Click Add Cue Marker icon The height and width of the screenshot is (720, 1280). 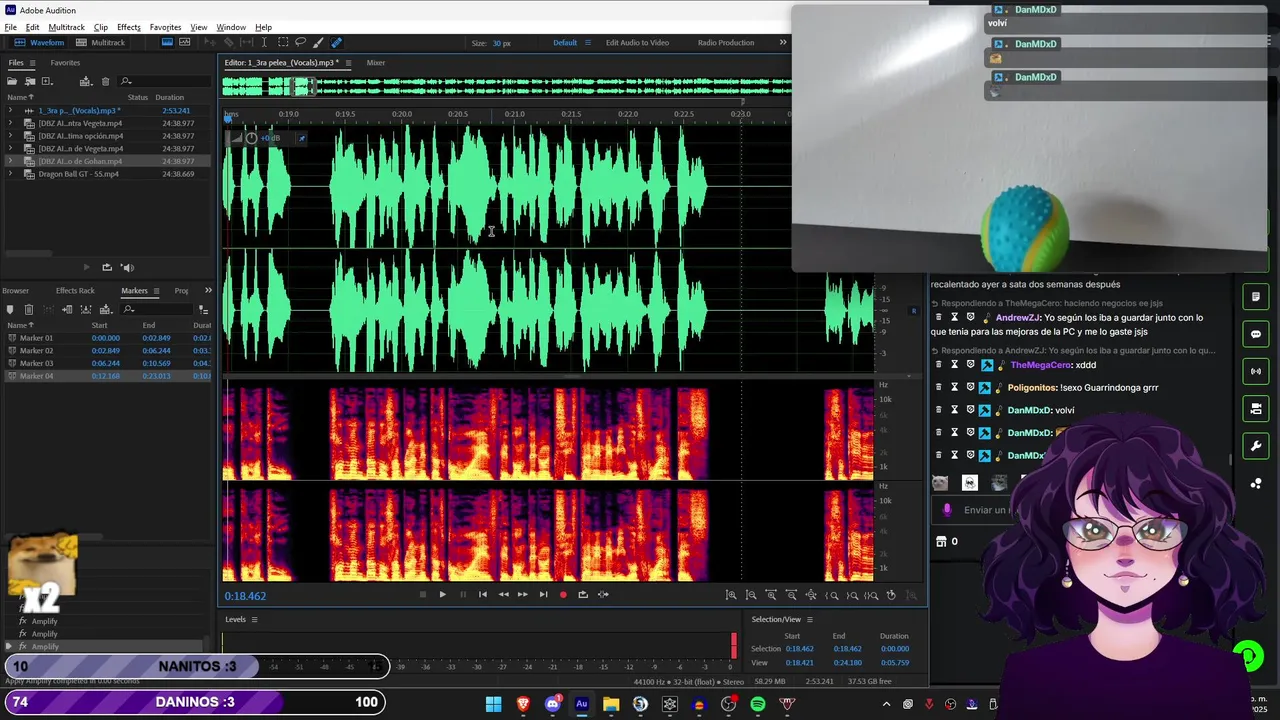pos(10,310)
